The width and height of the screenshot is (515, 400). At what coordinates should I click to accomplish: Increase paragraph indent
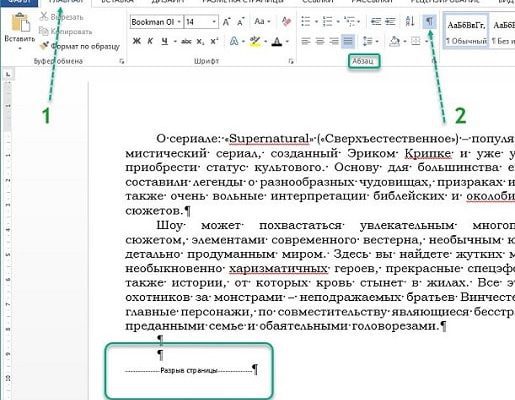[x=390, y=22]
